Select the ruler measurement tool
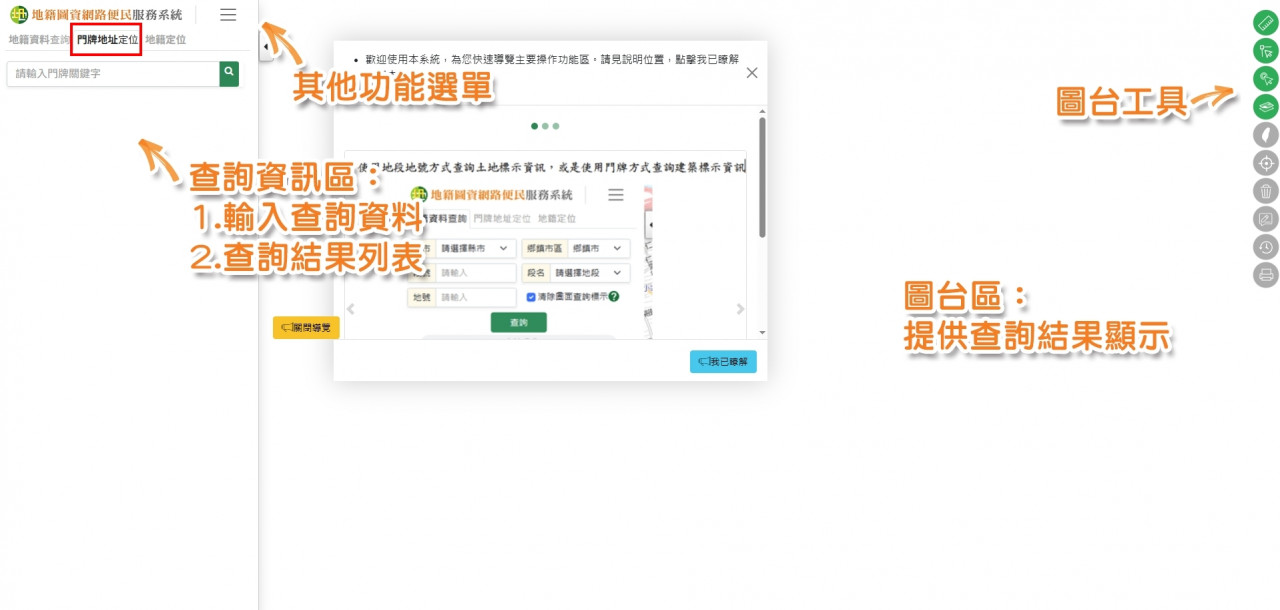1280x610 pixels. (x=1266, y=23)
